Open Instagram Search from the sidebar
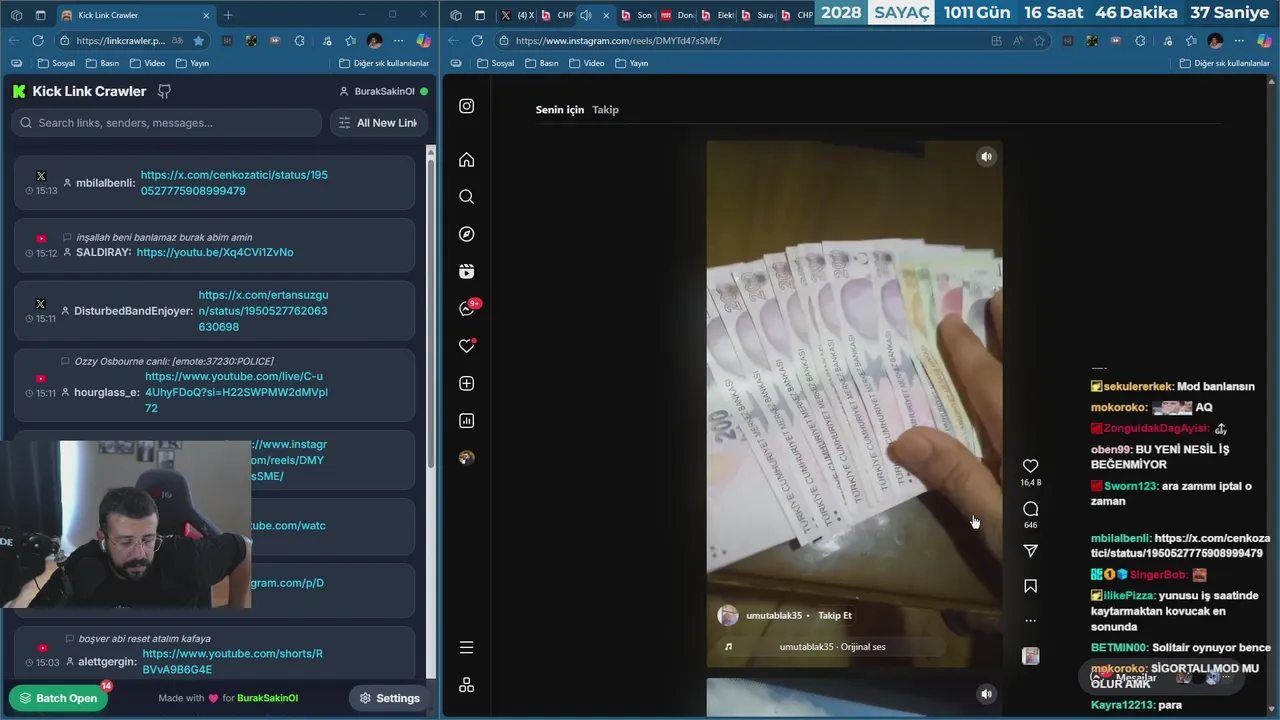Screen dimensions: 1280x720 click(466, 197)
